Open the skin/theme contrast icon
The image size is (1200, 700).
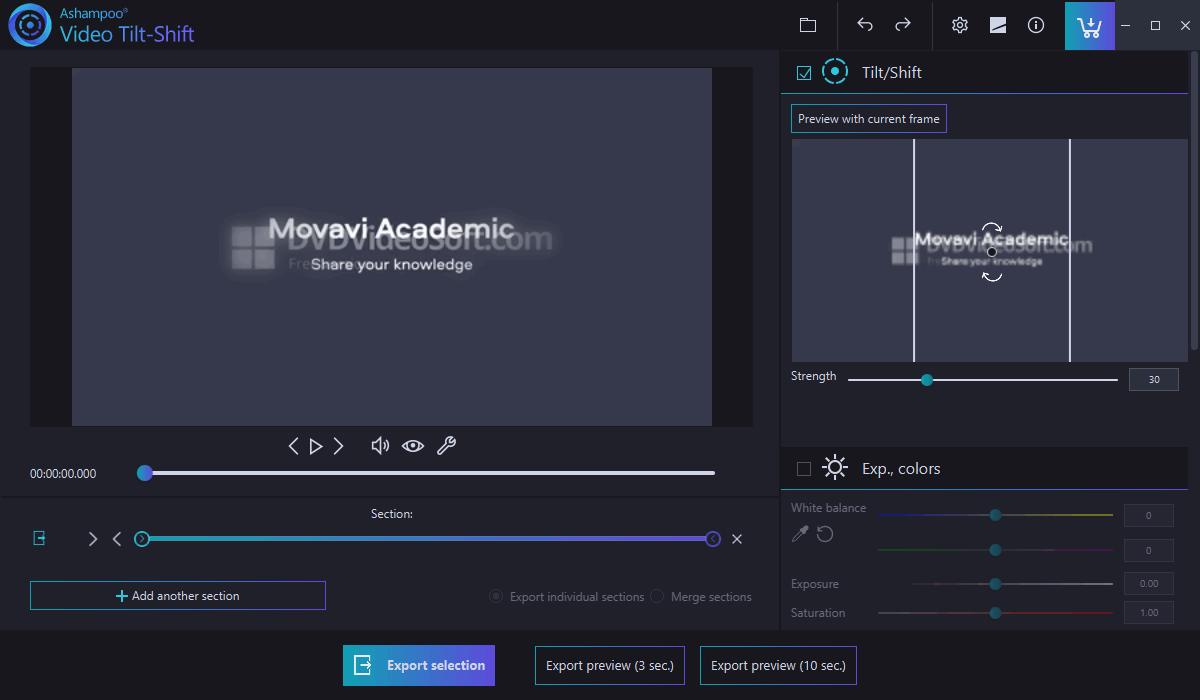[x=998, y=25]
